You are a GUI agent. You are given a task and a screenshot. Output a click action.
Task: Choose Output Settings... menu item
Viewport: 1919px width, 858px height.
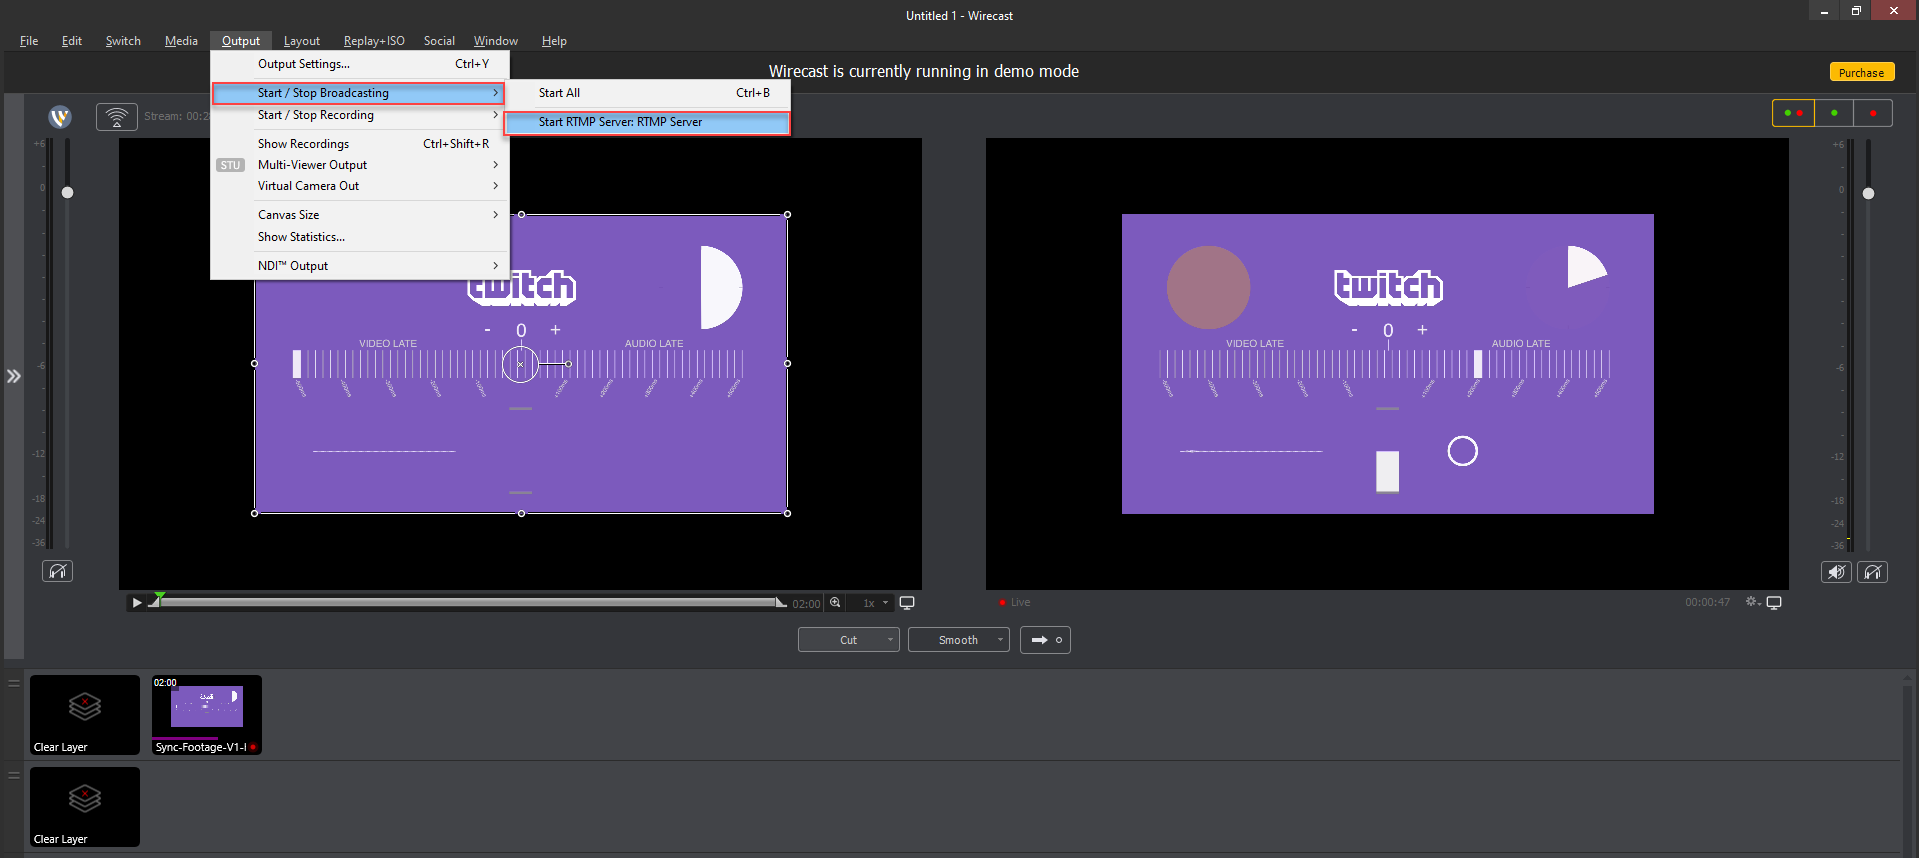(360, 64)
